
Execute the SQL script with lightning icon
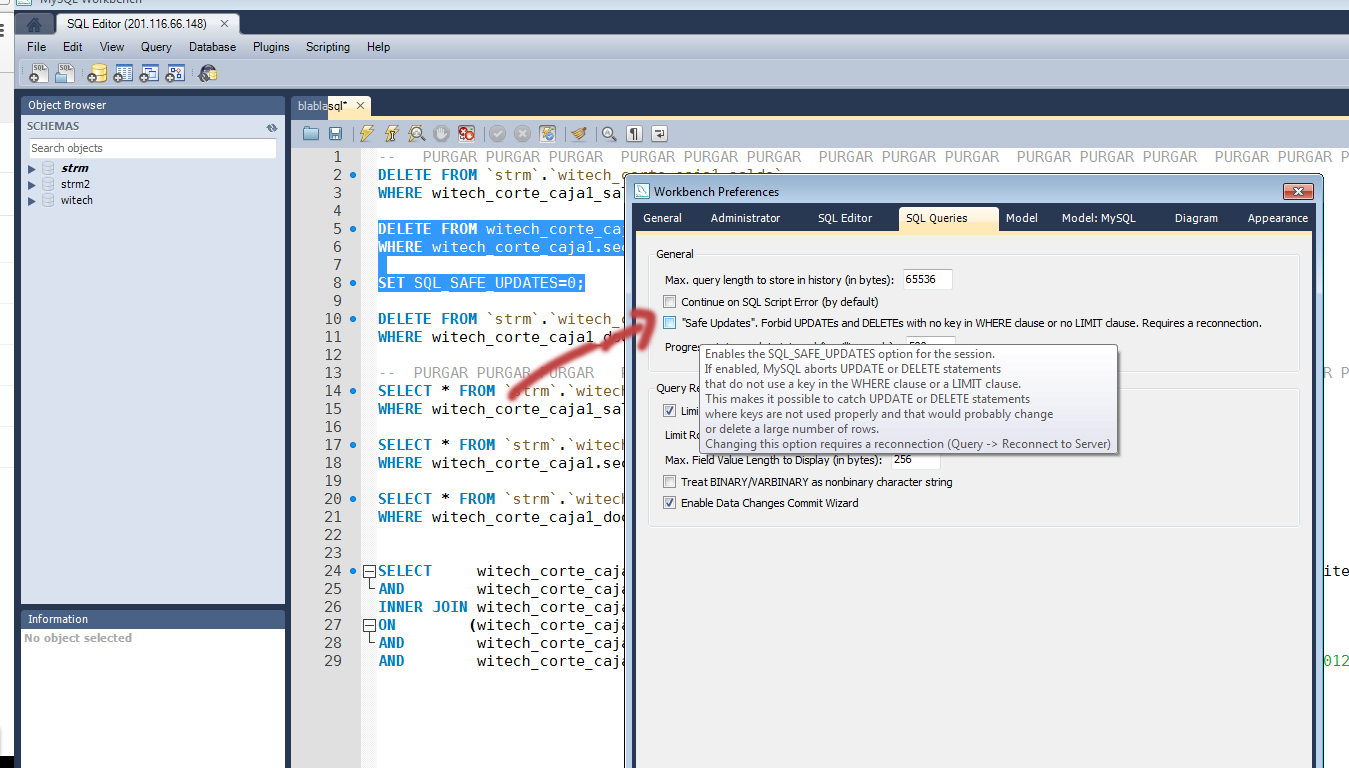point(367,133)
